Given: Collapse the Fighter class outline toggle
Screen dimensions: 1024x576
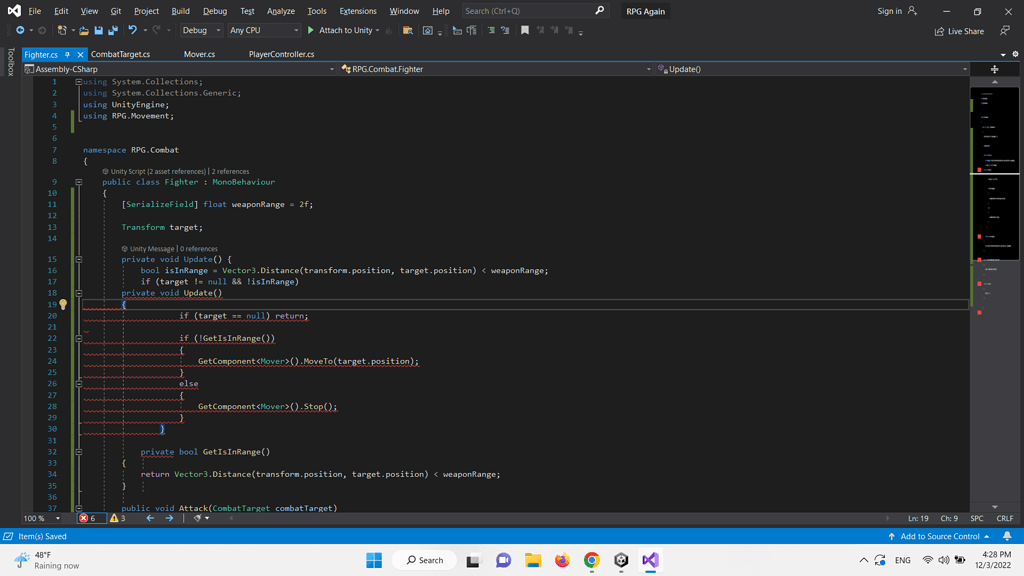Looking at the screenshot, I should tap(78, 182).
